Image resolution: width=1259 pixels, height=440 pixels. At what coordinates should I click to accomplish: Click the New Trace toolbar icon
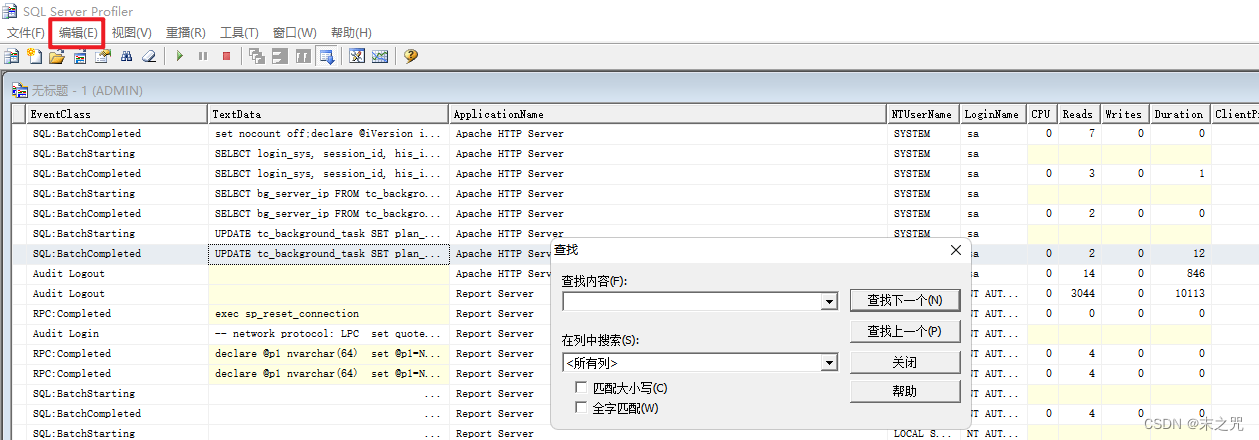pyautogui.click(x=12, y=56)
